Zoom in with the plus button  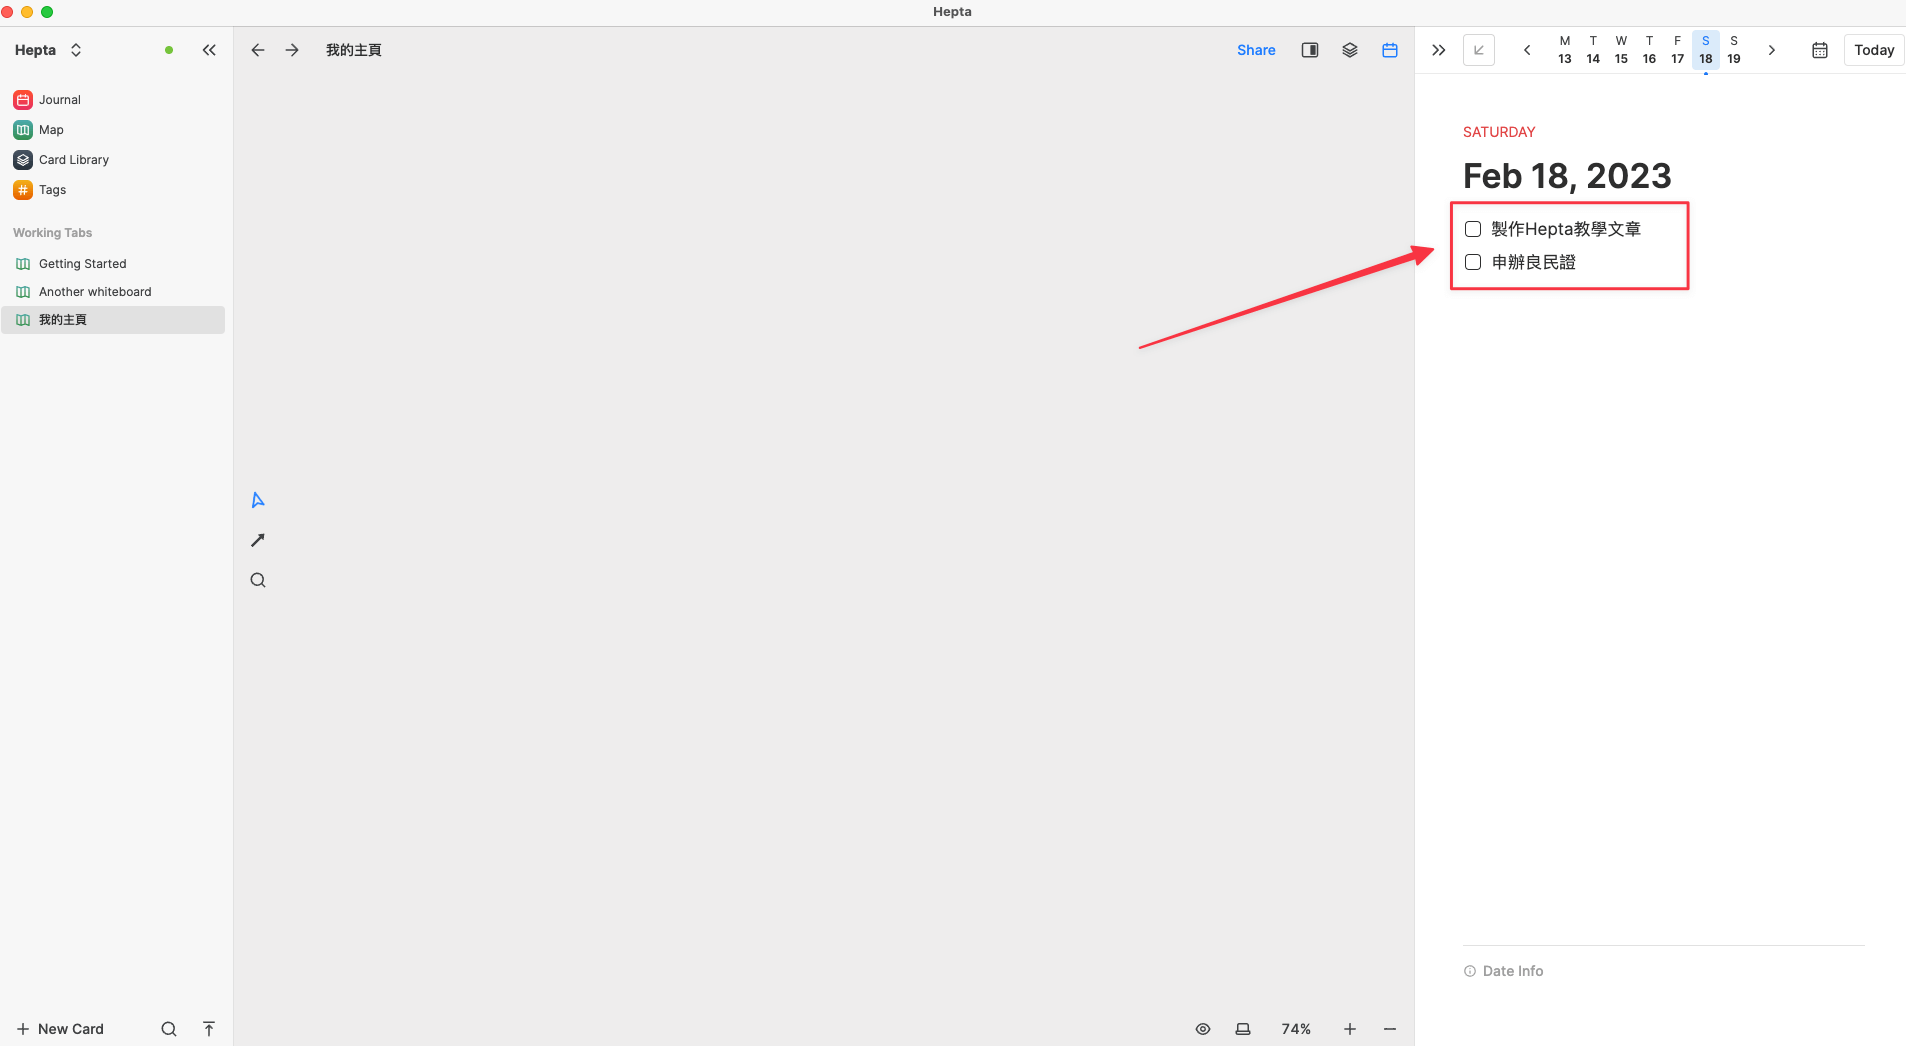click(x=1350, y=1029)
